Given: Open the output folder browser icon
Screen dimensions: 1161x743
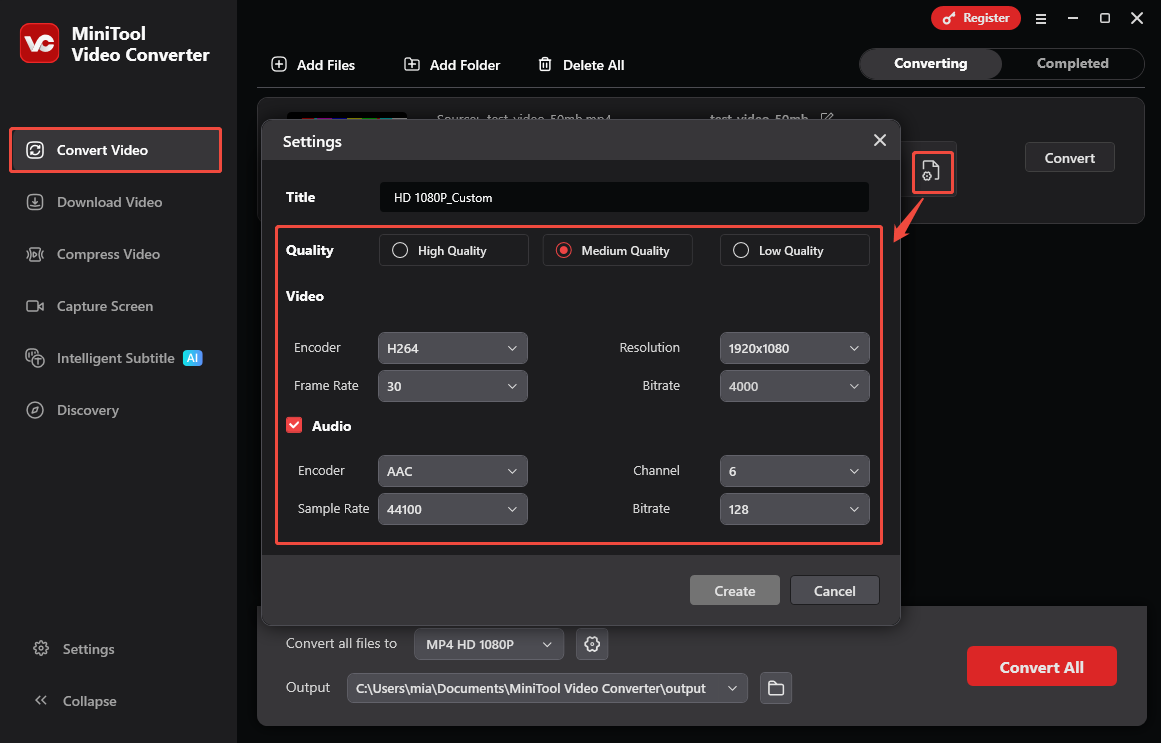Looking at the screenshot, I should pyautogui.click(x=776, y=688).
